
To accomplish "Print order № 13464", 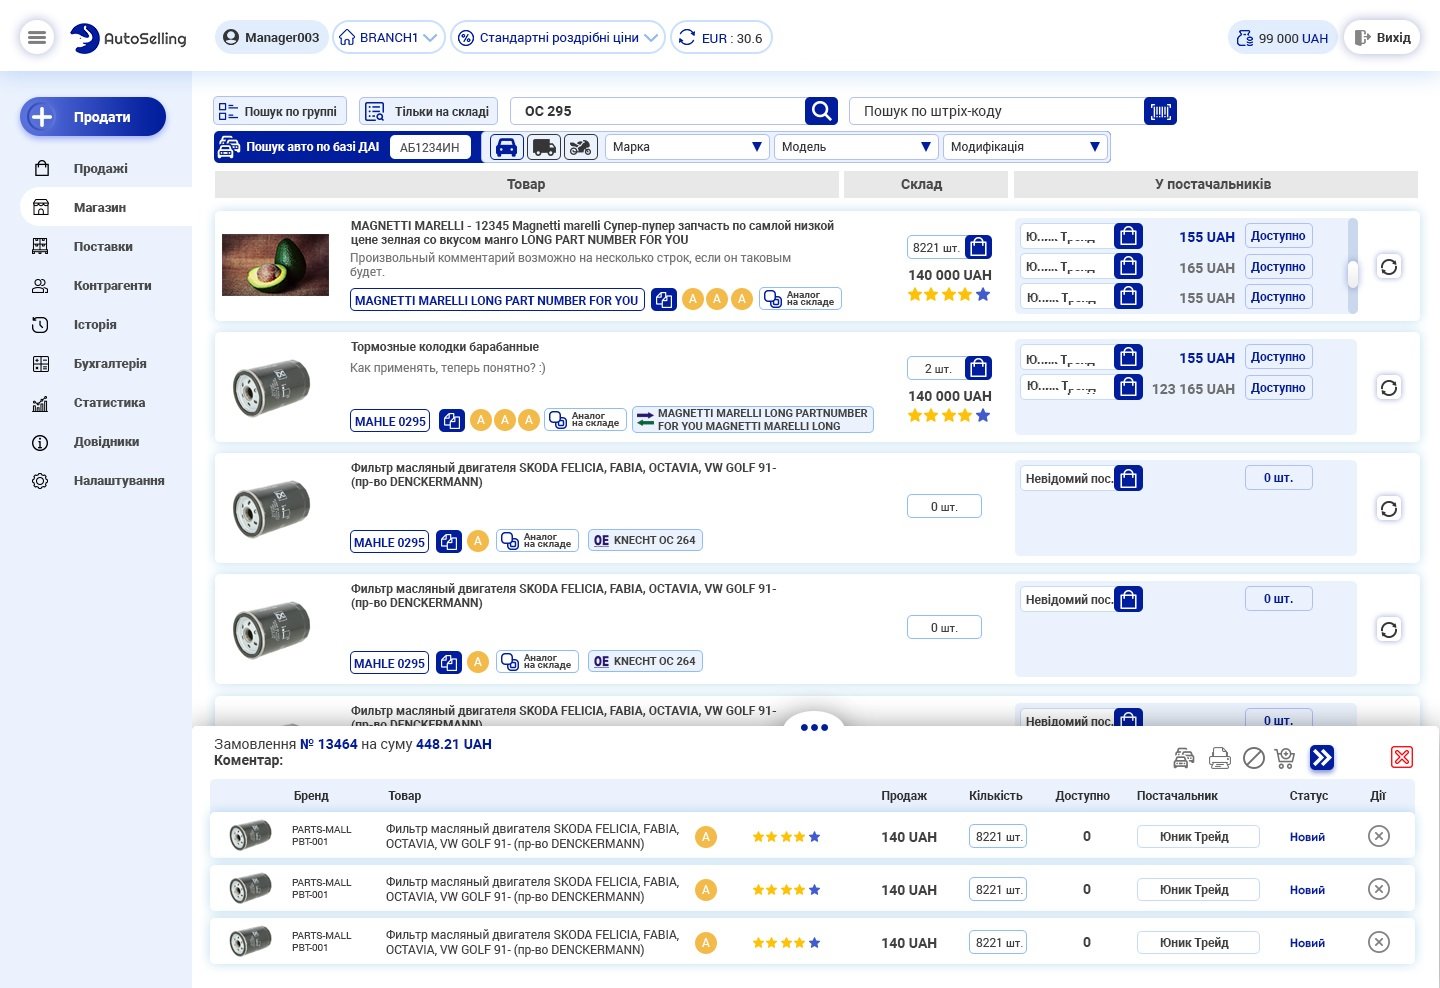I will pos(1220,758).
